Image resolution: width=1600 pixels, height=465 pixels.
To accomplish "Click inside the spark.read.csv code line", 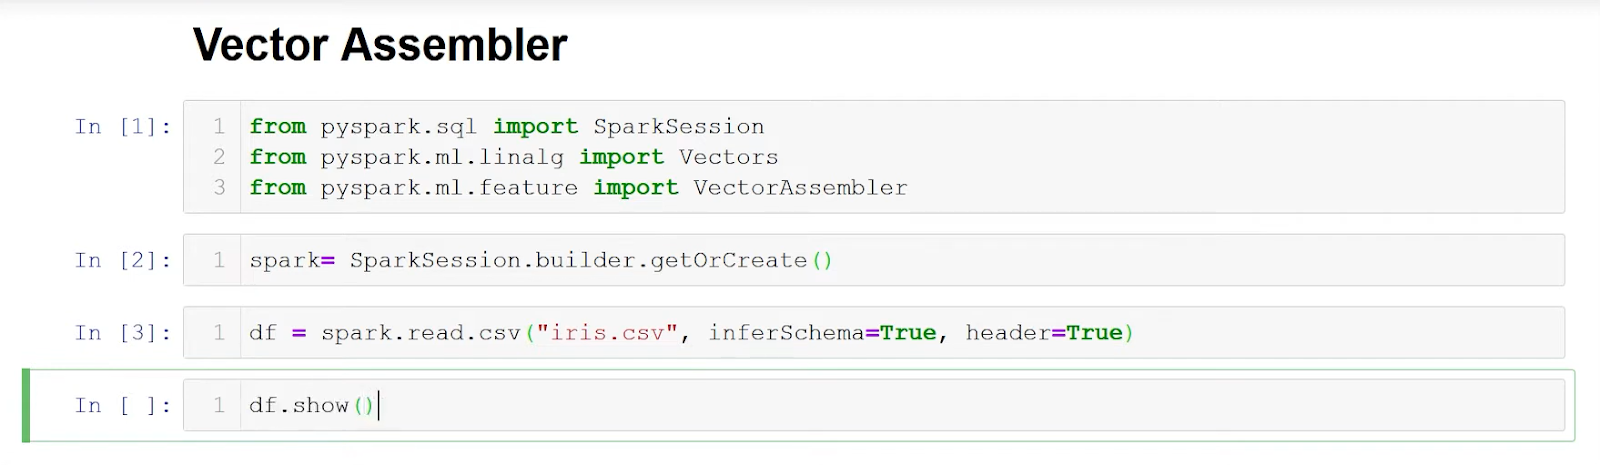I will pos(691,333).
